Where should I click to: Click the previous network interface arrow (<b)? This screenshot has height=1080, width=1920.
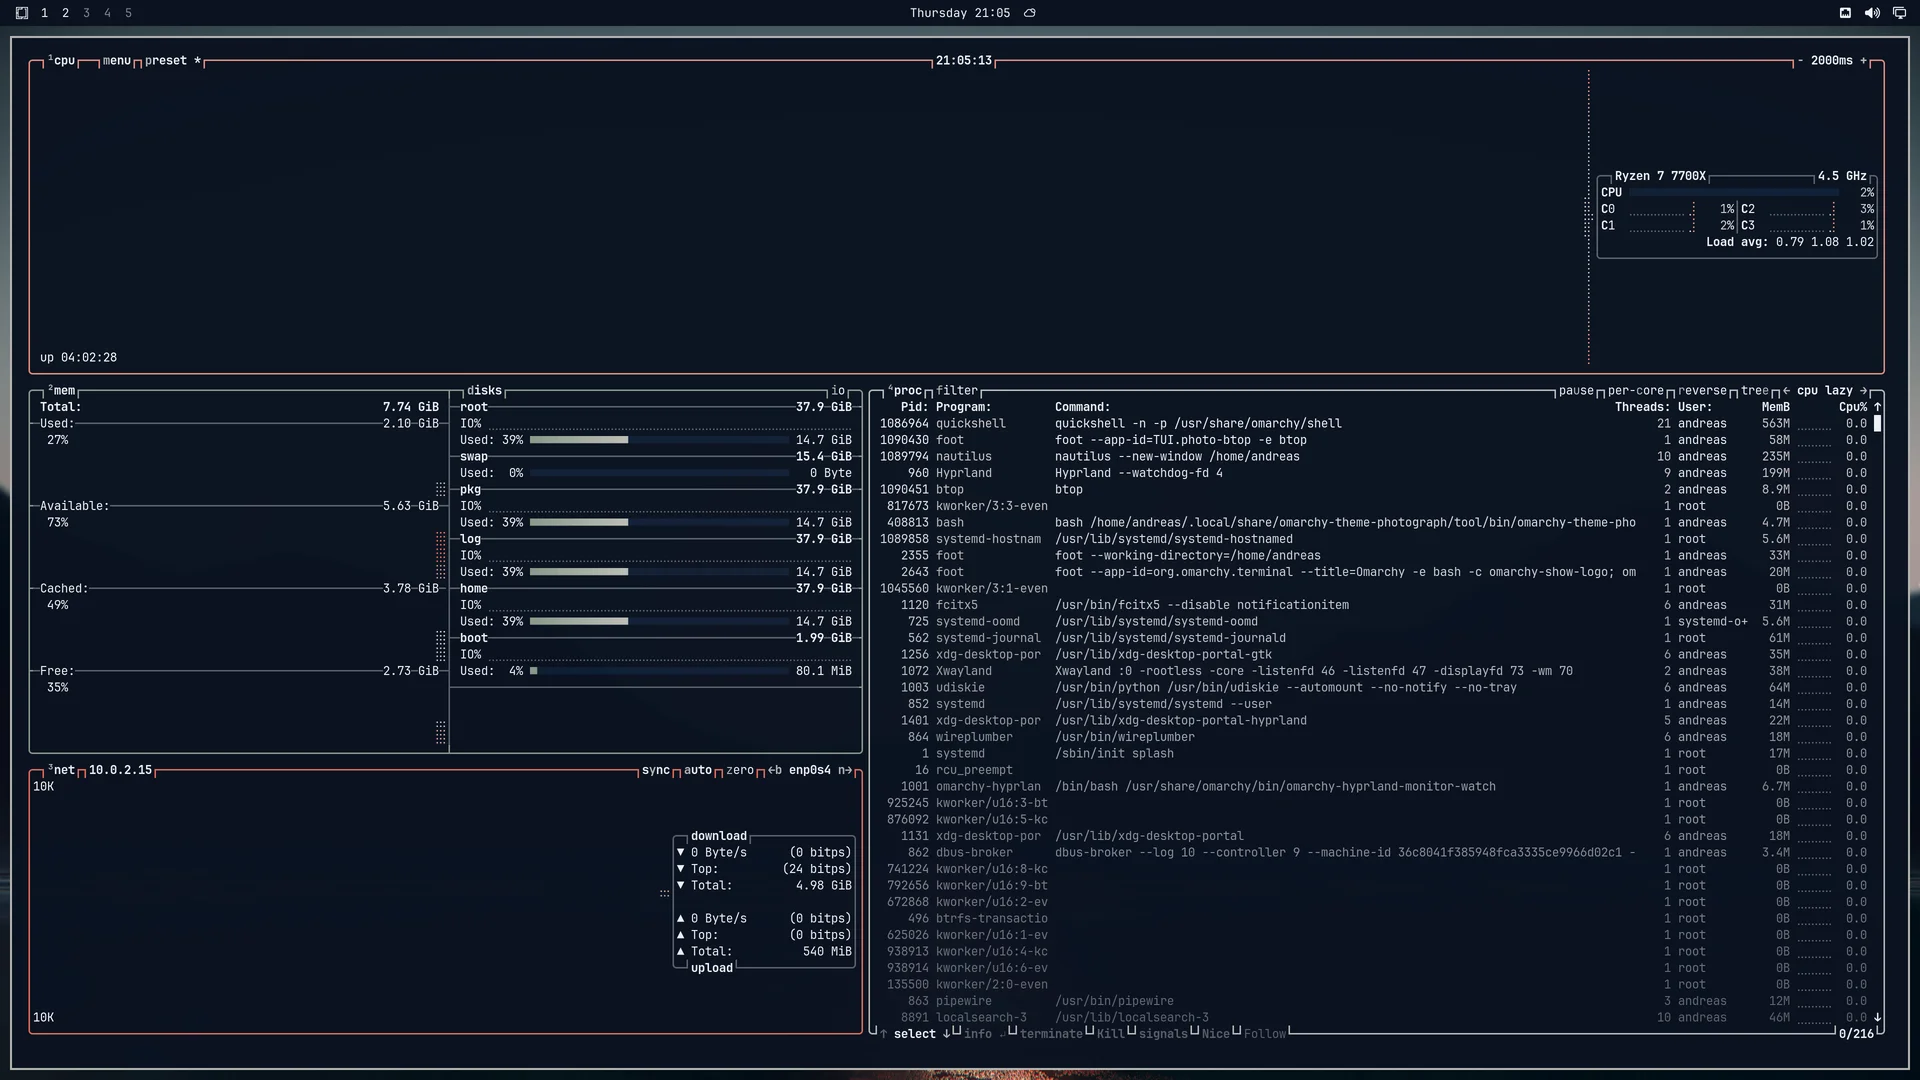pos(775,770)
